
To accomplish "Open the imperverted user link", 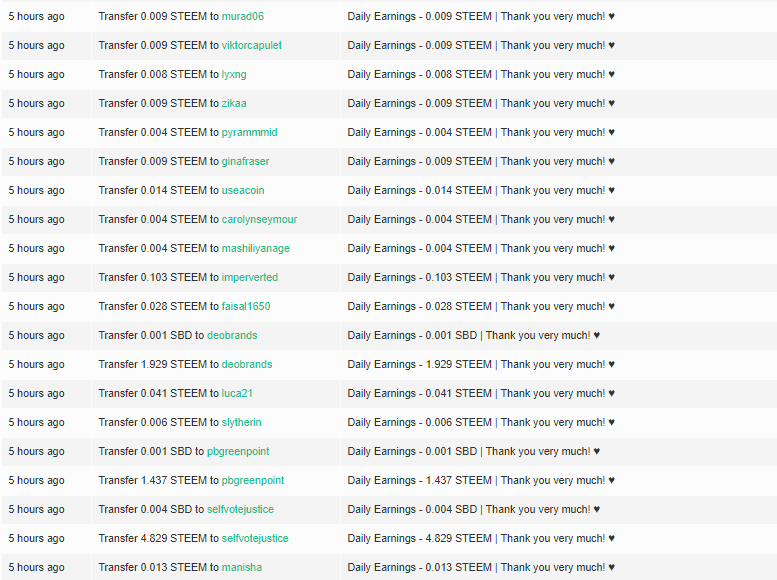I will [250, 278].
